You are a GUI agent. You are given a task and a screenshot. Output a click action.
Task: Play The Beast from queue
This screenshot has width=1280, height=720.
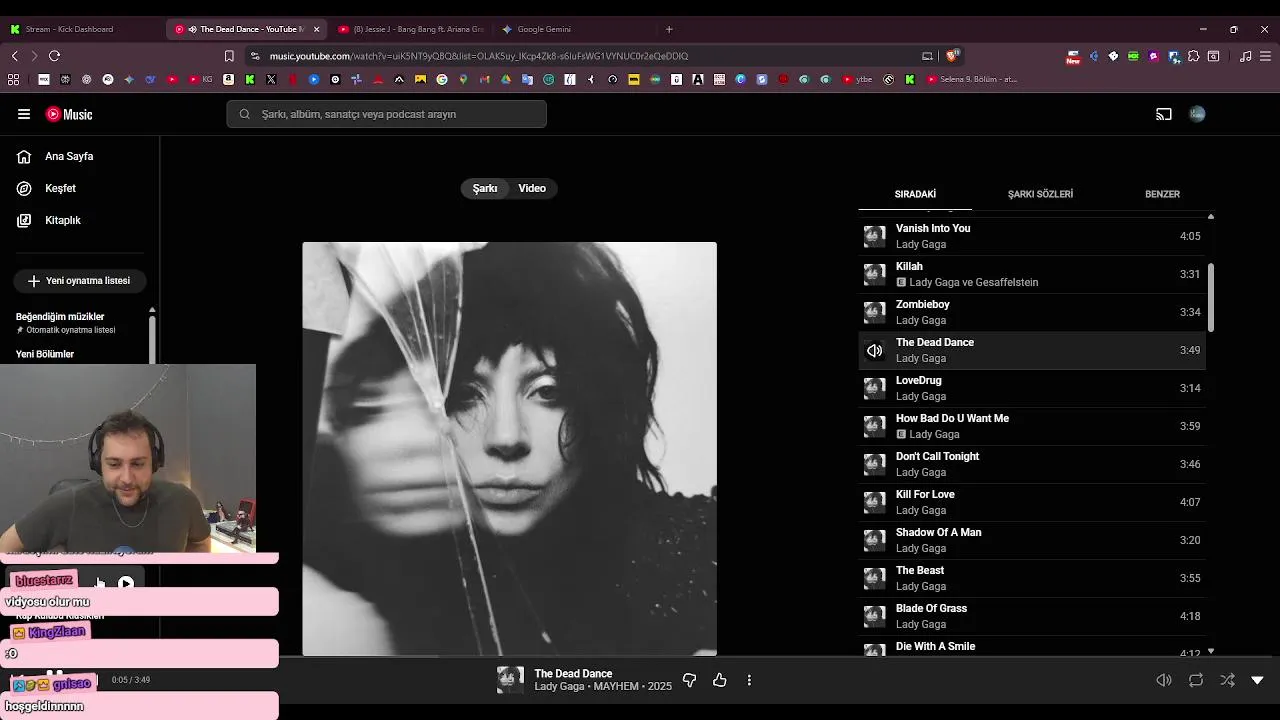1032,578
